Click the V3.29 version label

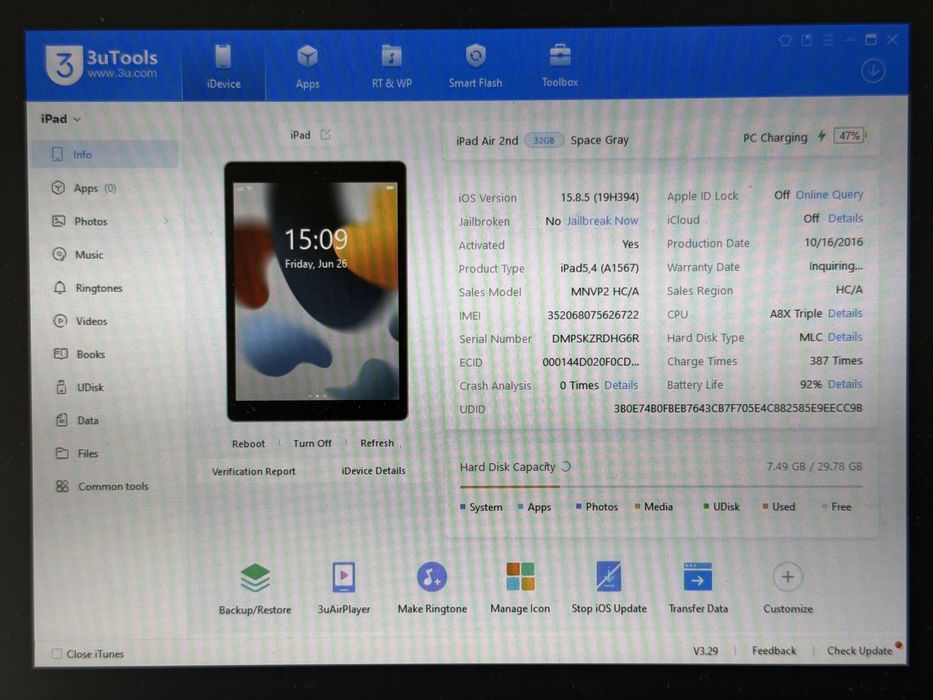705,651
